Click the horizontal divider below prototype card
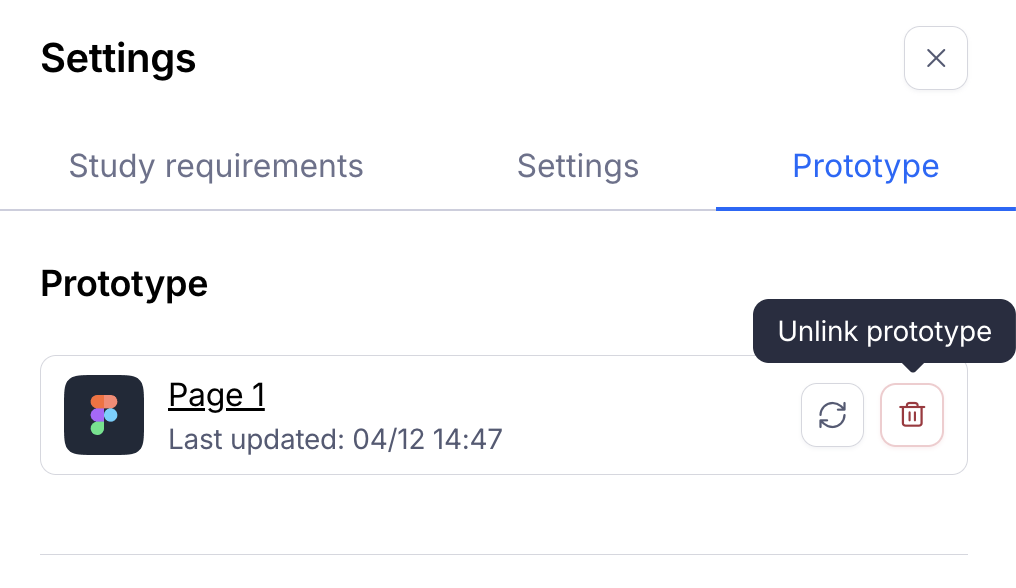Viewport: 1016px width, 588px height. tap(504, 554)
